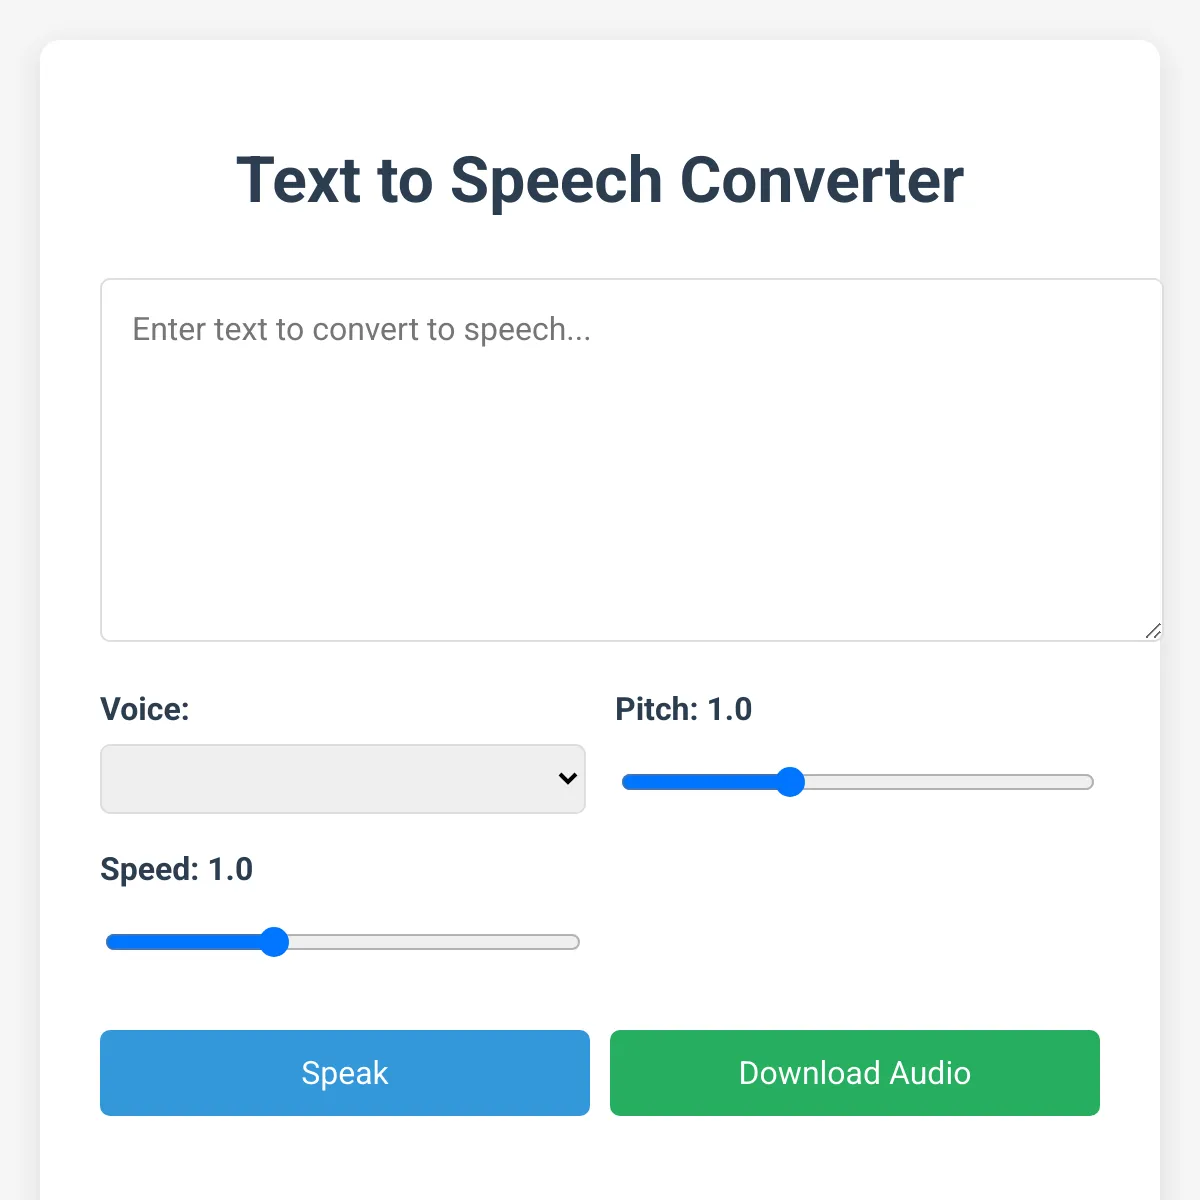1200x1200 pixels.
Task: Click the Speed: 1.0 label
Action: tap(177, 869)
